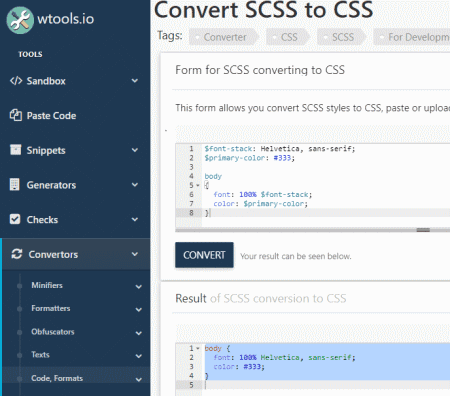Expand the Snippets menu chevron
Image resolution: width=450 pixels, height=396 pixels.
click(135, 150)
